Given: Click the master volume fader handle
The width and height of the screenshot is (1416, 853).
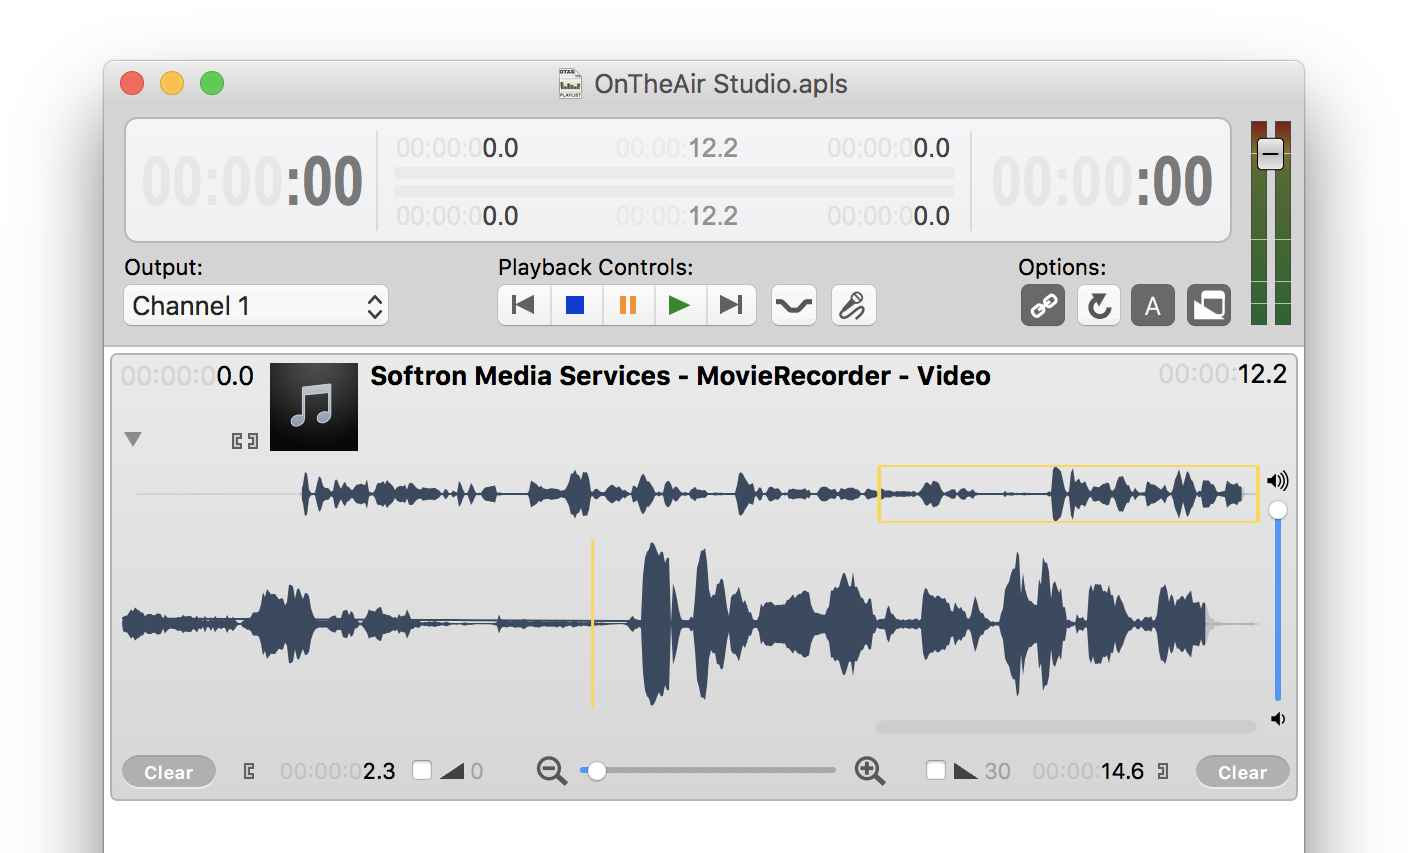Looking at the screenshot, I should (x=1270, y=154).
